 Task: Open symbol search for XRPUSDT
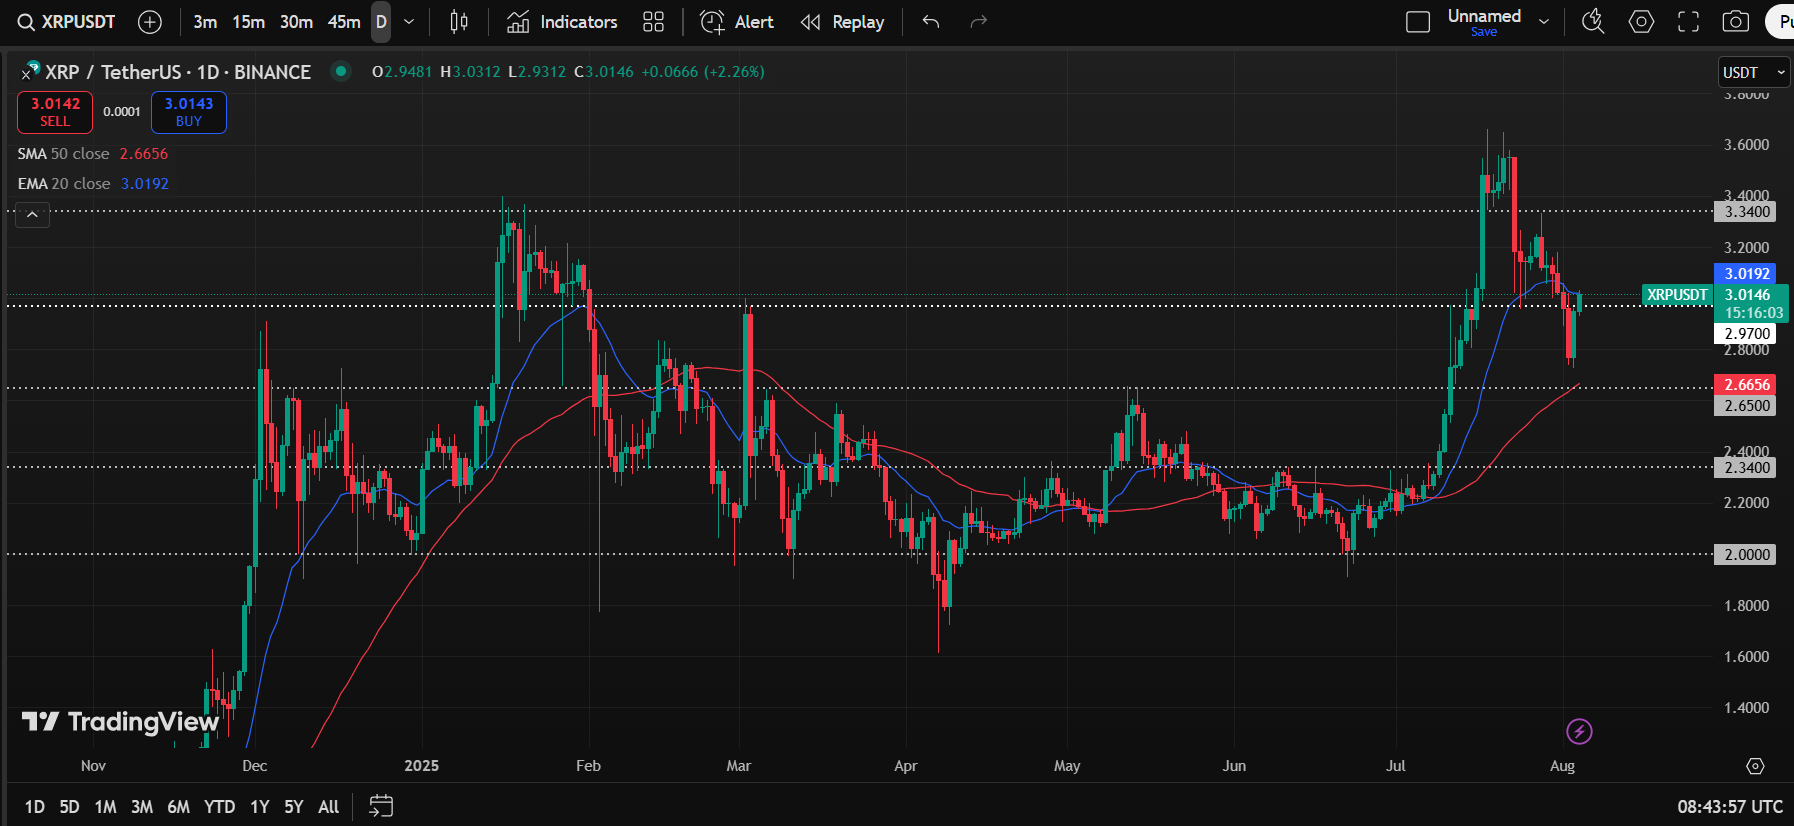point(66,22)
